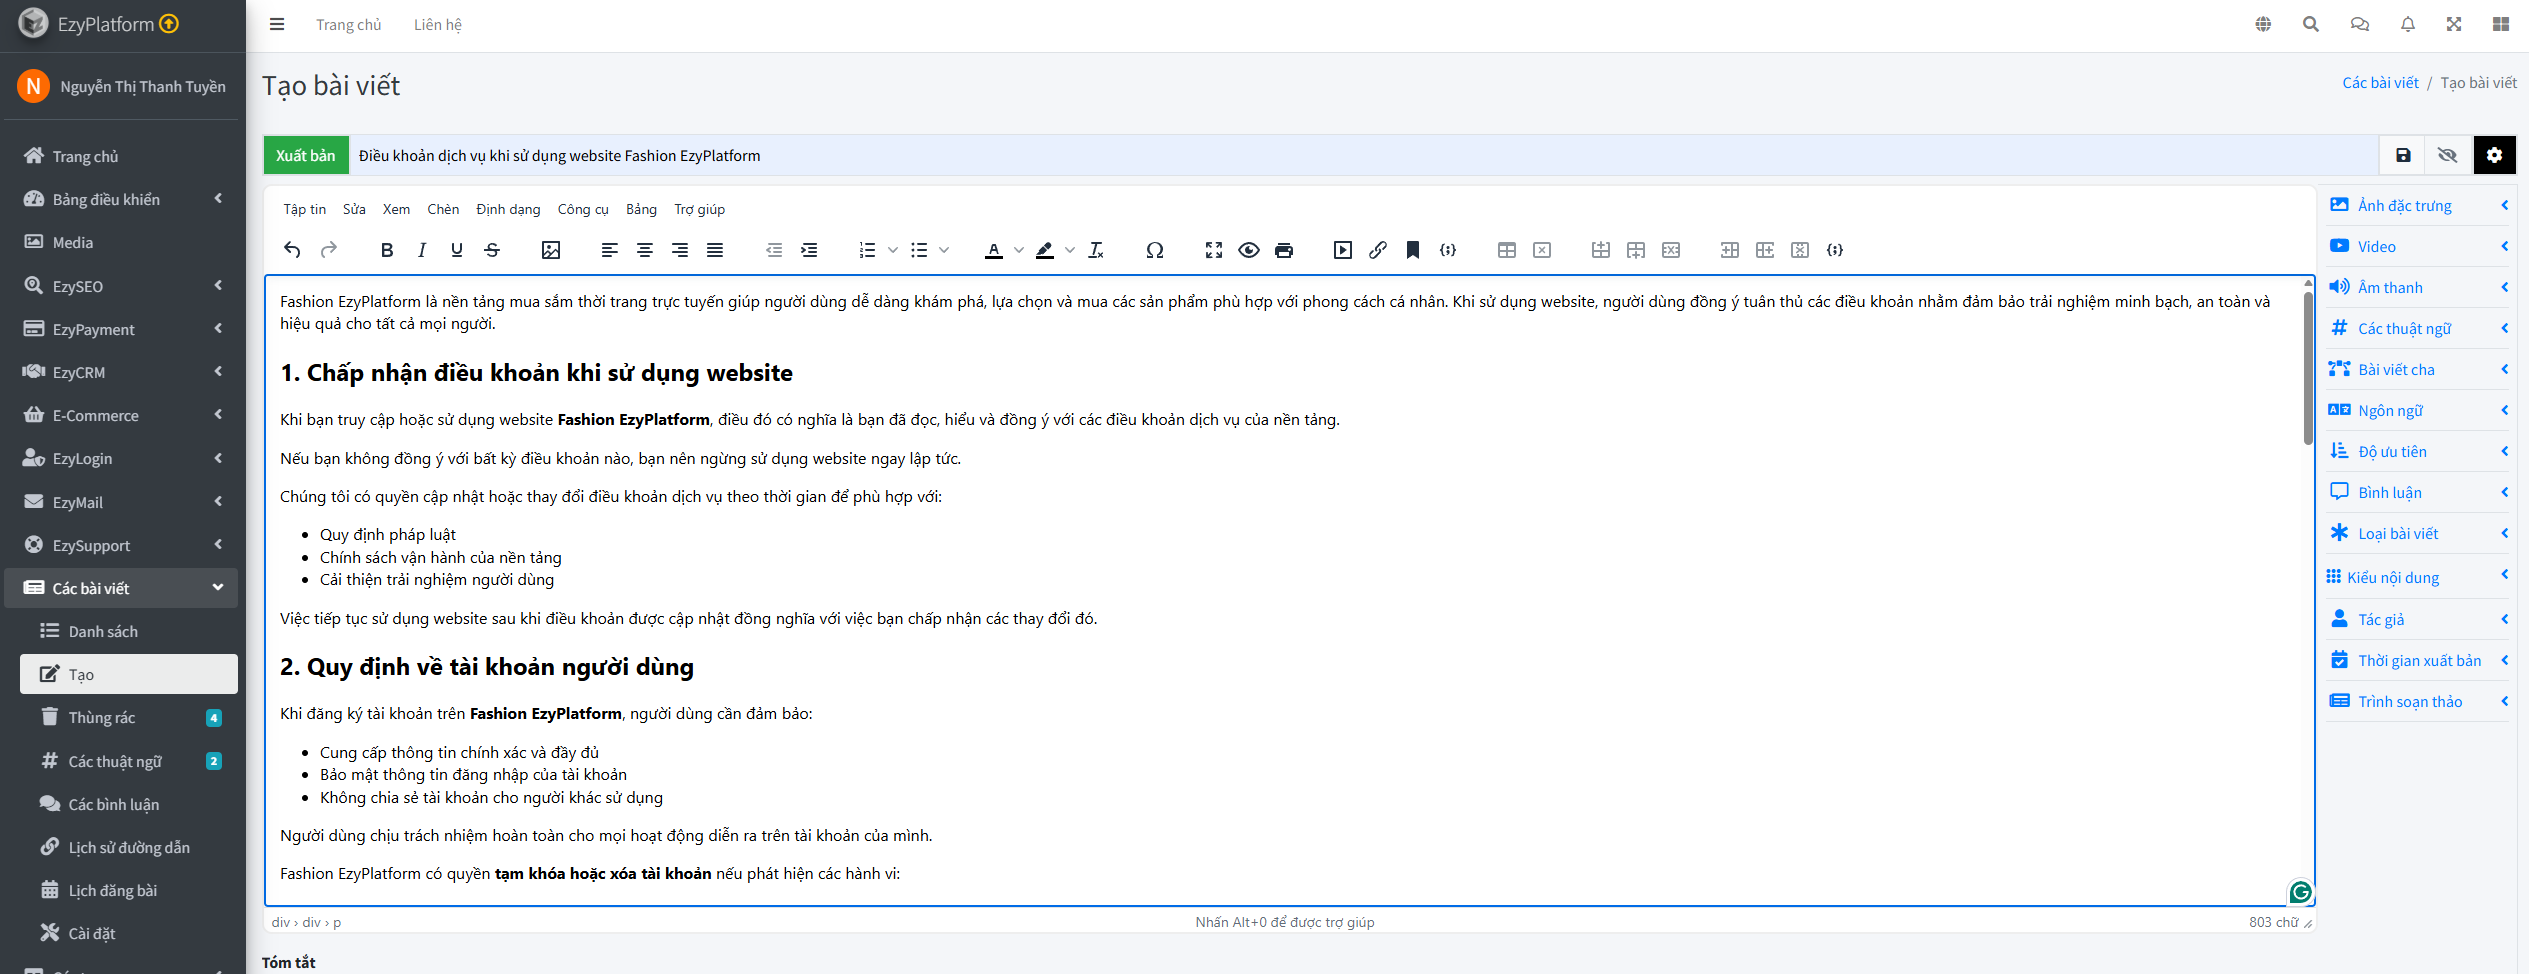
Task: Click the insert link icon
Action: coord(1378,250)
